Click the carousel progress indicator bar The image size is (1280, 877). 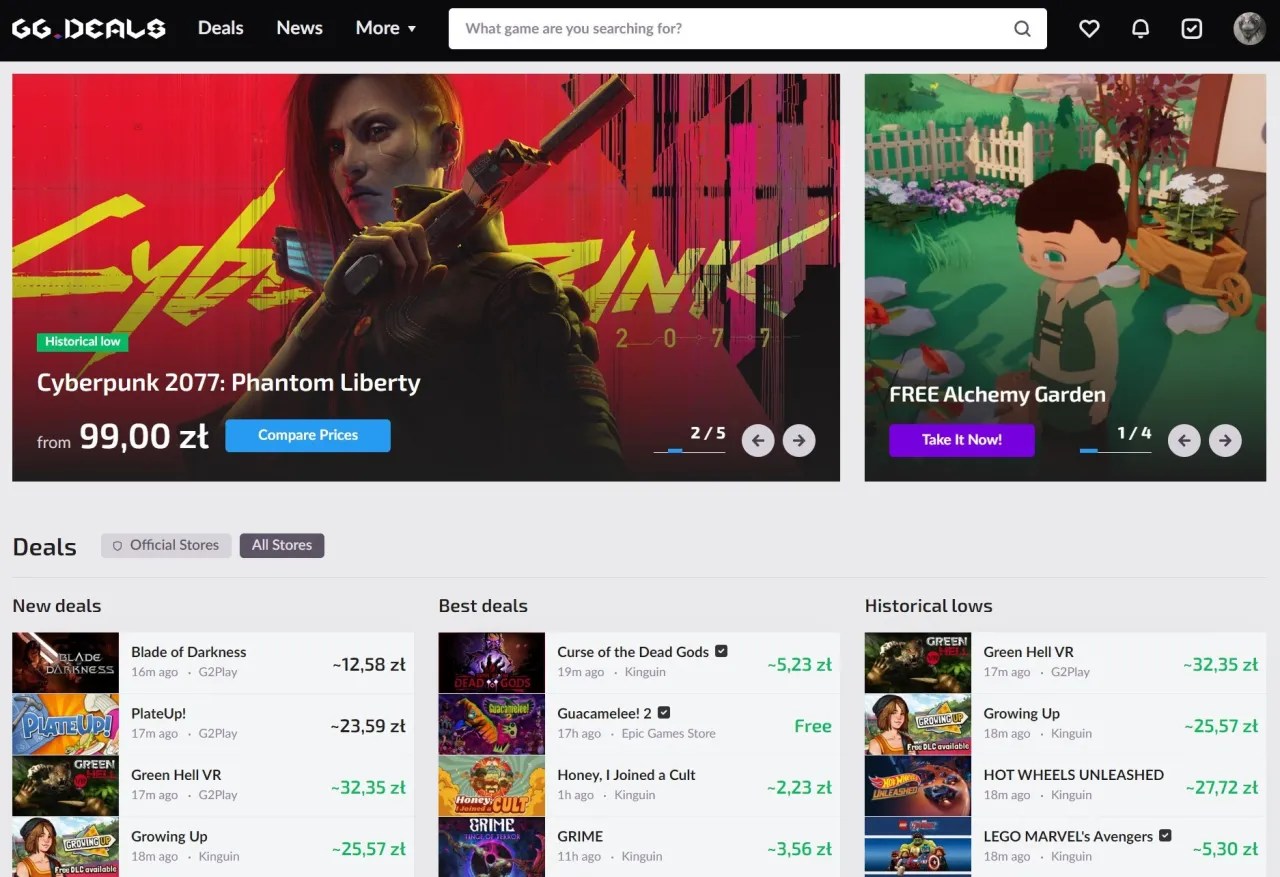pos(690,453)
